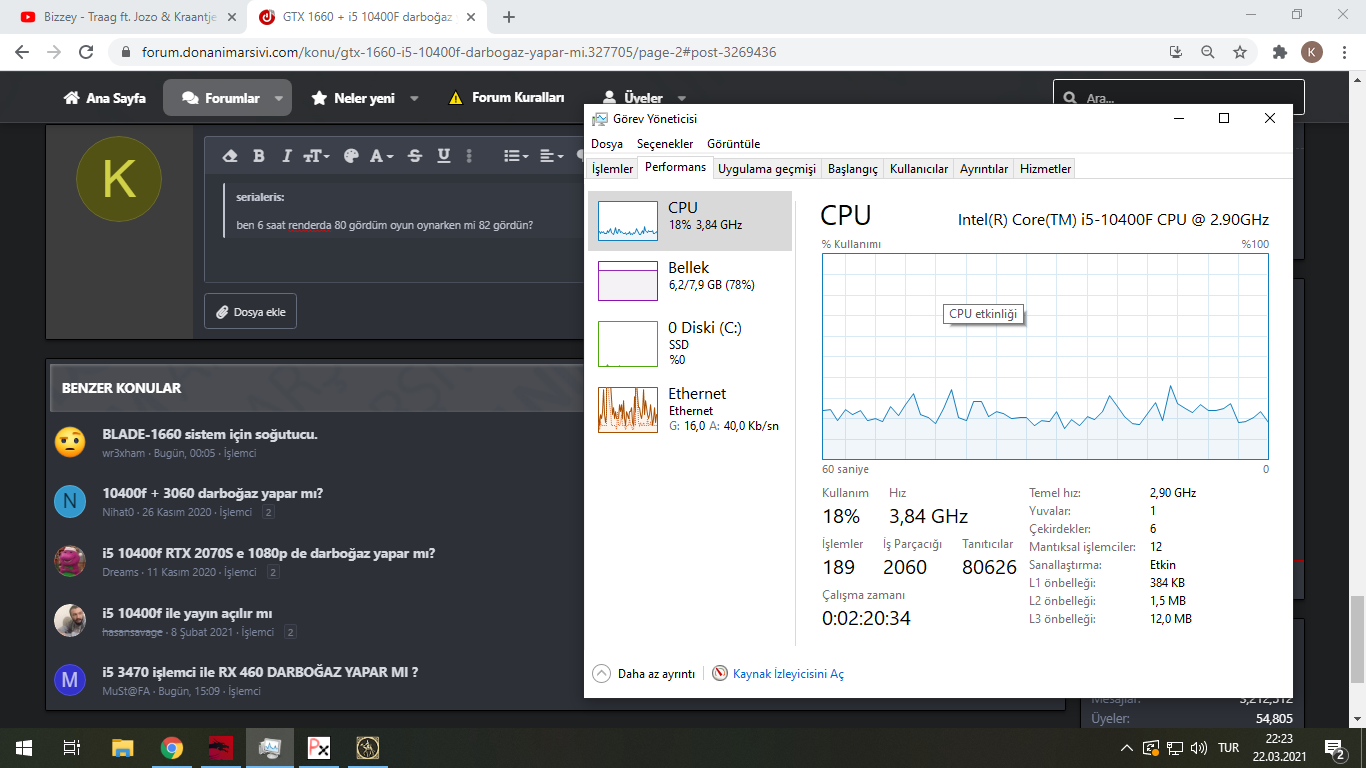Click the Nihat0 'N' avatar
The height and width of the screenshot is (768, 1366).
70,501
